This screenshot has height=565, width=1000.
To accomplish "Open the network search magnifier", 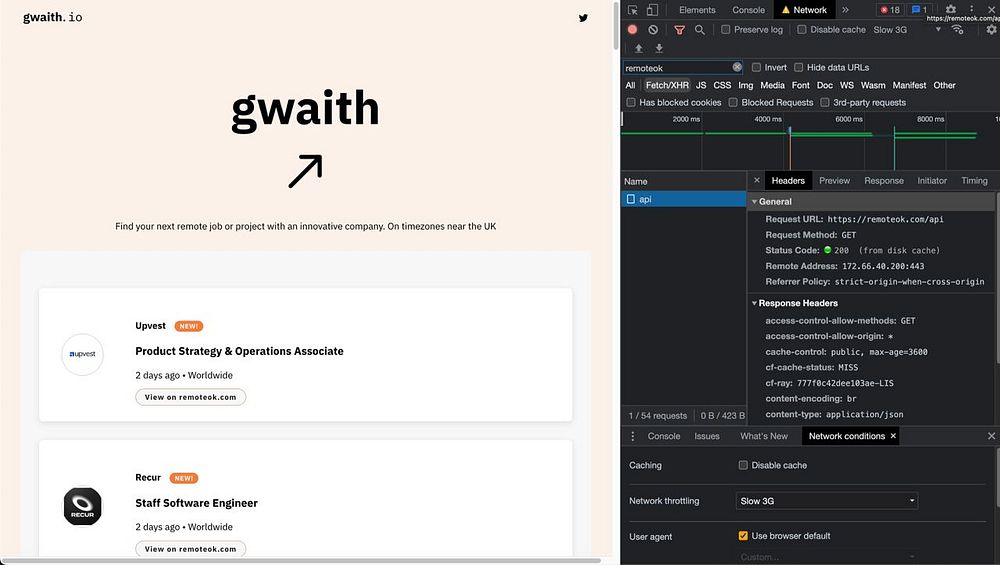I will point(700,29).
